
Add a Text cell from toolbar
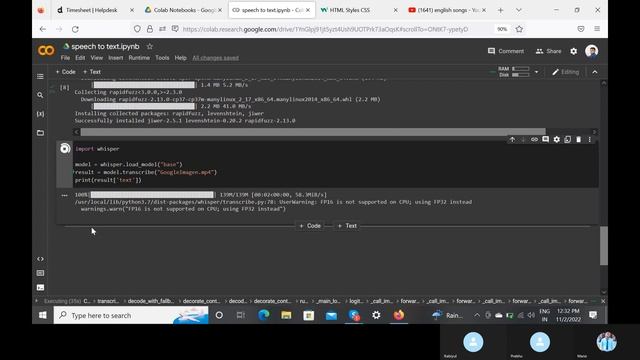point(92,72)
